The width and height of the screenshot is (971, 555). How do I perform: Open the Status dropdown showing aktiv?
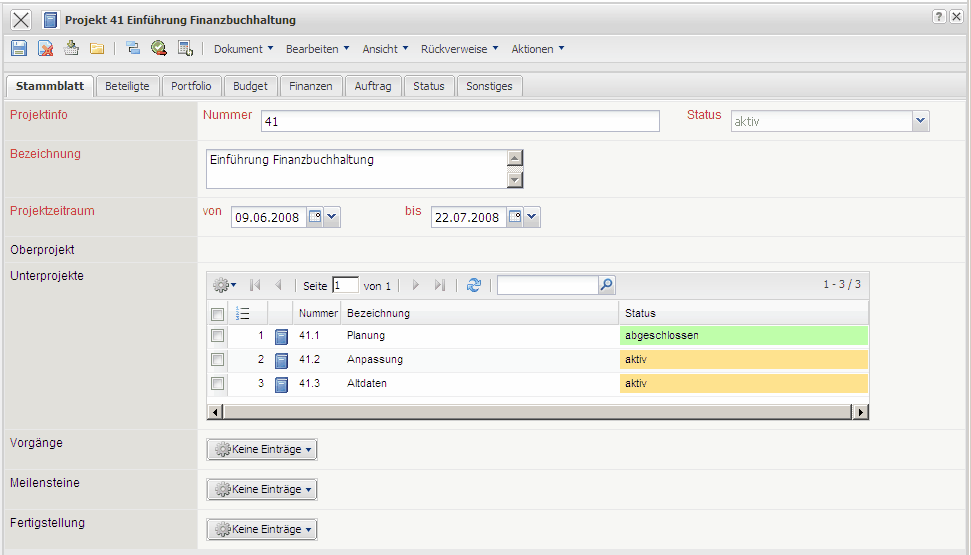(920, 121)
